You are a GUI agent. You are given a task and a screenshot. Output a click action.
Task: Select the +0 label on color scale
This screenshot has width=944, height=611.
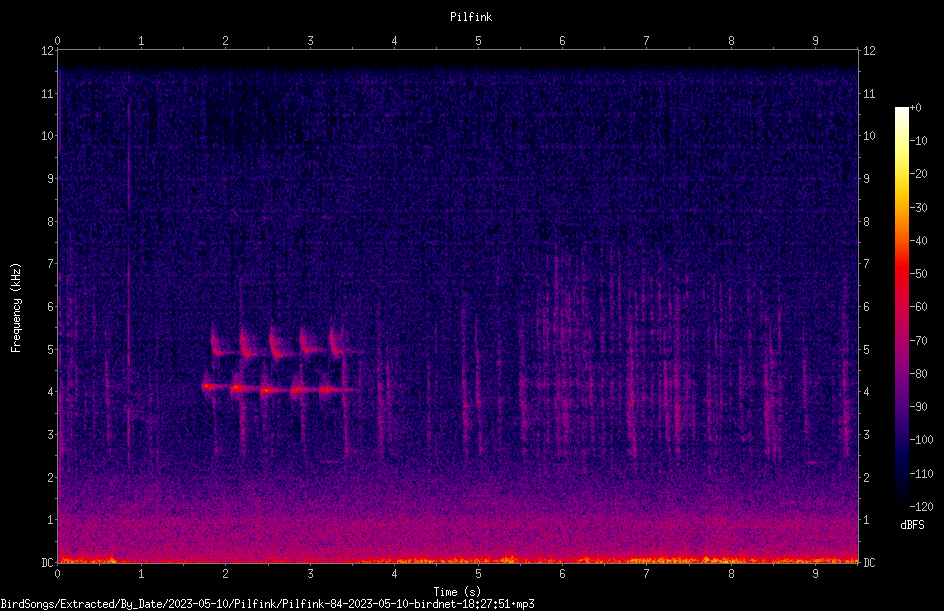click(x=915, y=108)
